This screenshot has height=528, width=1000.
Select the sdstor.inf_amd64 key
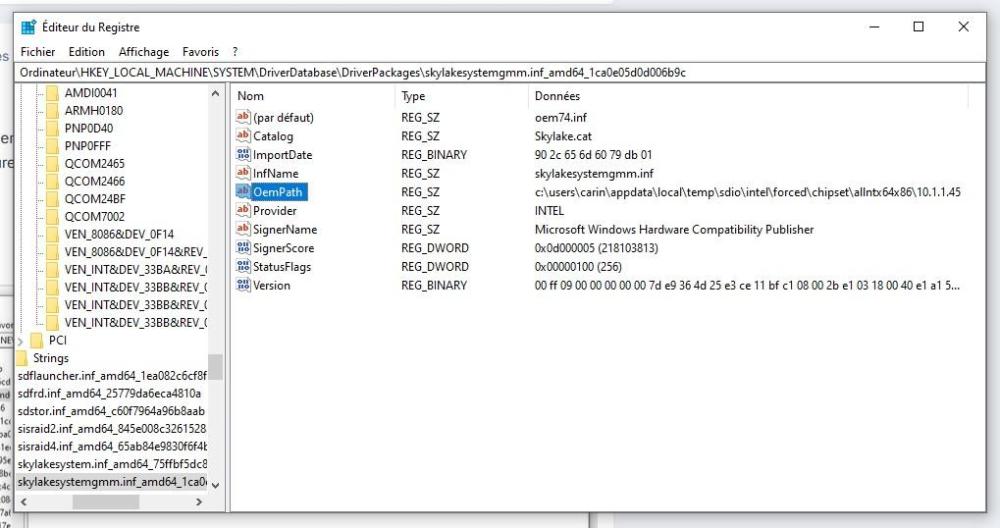(x=111, y=411)
